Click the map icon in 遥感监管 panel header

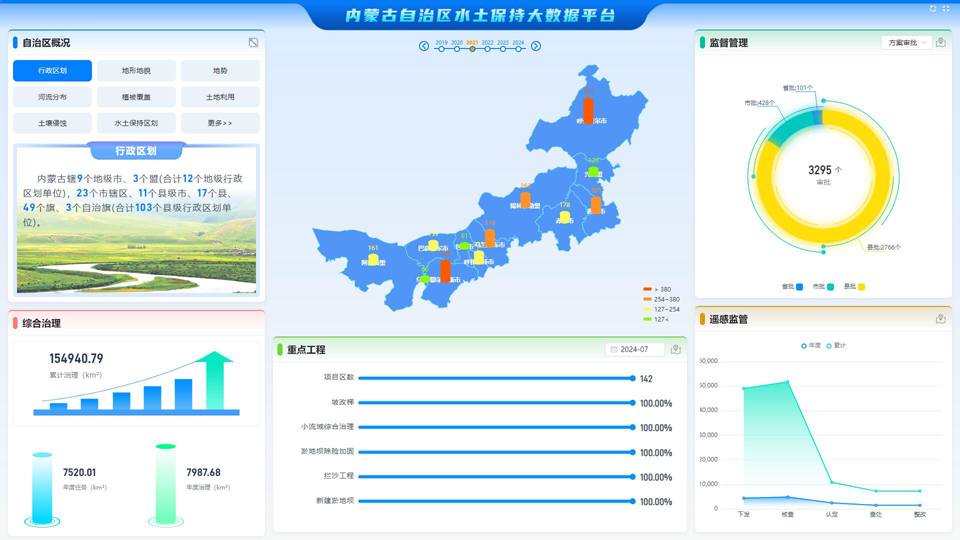click(940, 319)
